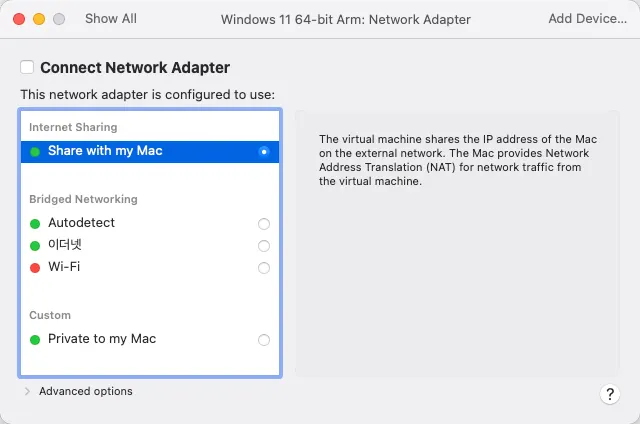Click green status dot beside Private to my Mac
The width and height of the screenshot is (640, 424).
(x=35, y=340)
